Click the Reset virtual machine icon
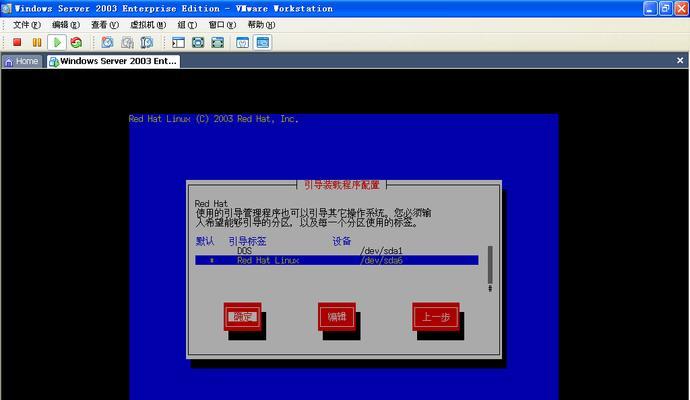 coord(76,42)
